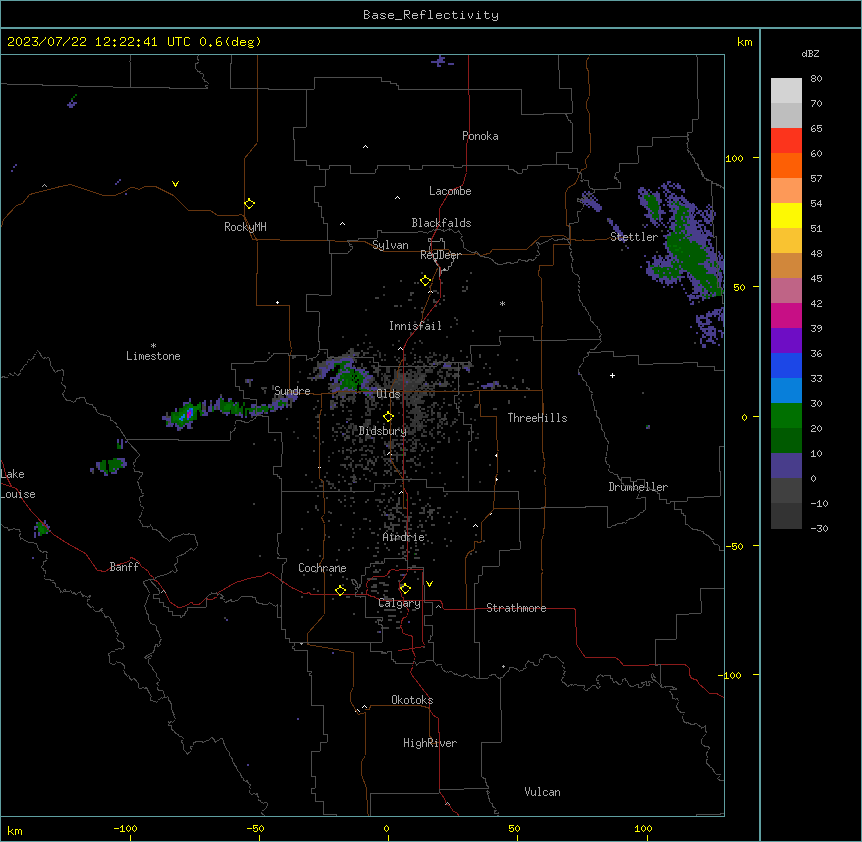Image resolution: width=862 pixels, height=842 pixels.
Task: Click the Calgary label
Action: pyautogui.click(x=399, y=603)
